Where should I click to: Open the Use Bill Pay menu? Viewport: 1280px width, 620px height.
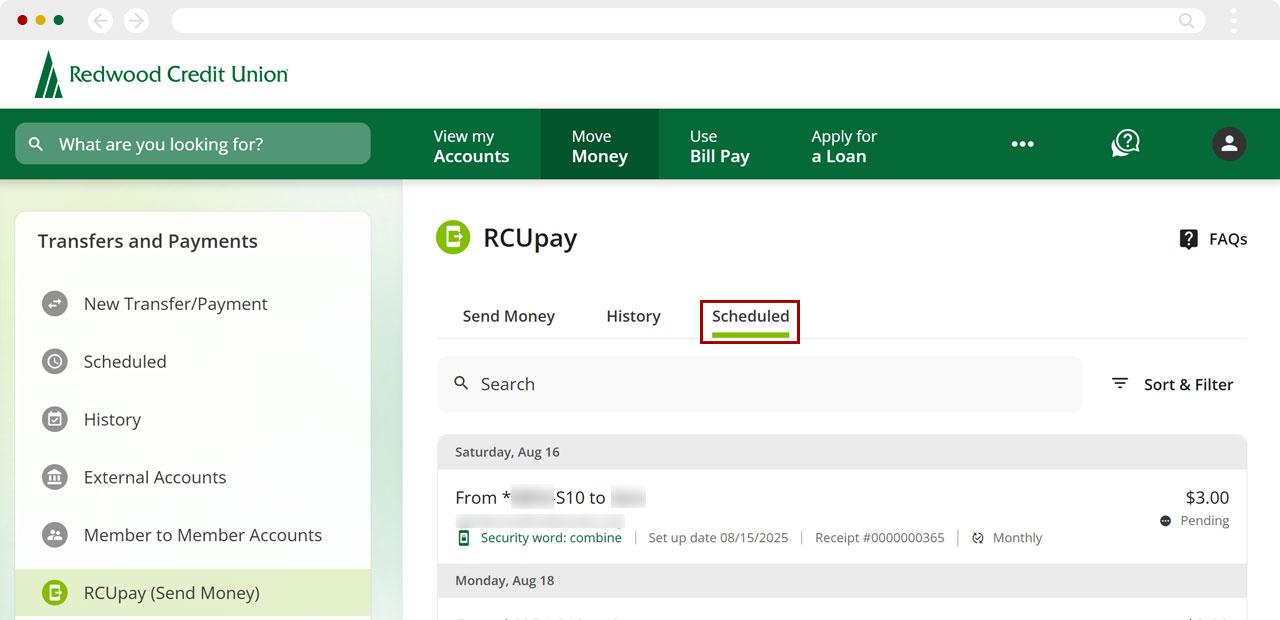(x=719, y=146)
